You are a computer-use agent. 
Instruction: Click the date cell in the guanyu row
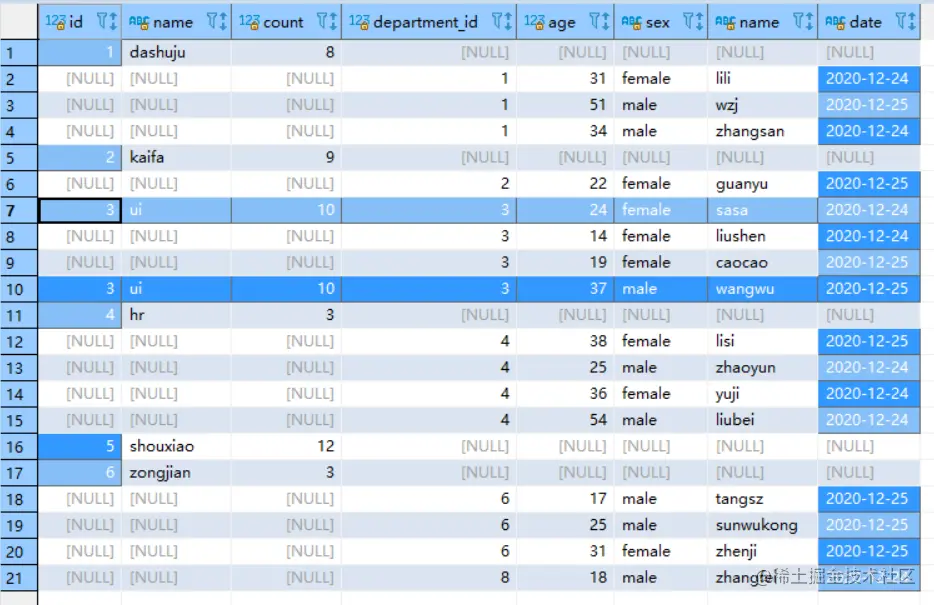pyautogui.click(x=869, y=183)
